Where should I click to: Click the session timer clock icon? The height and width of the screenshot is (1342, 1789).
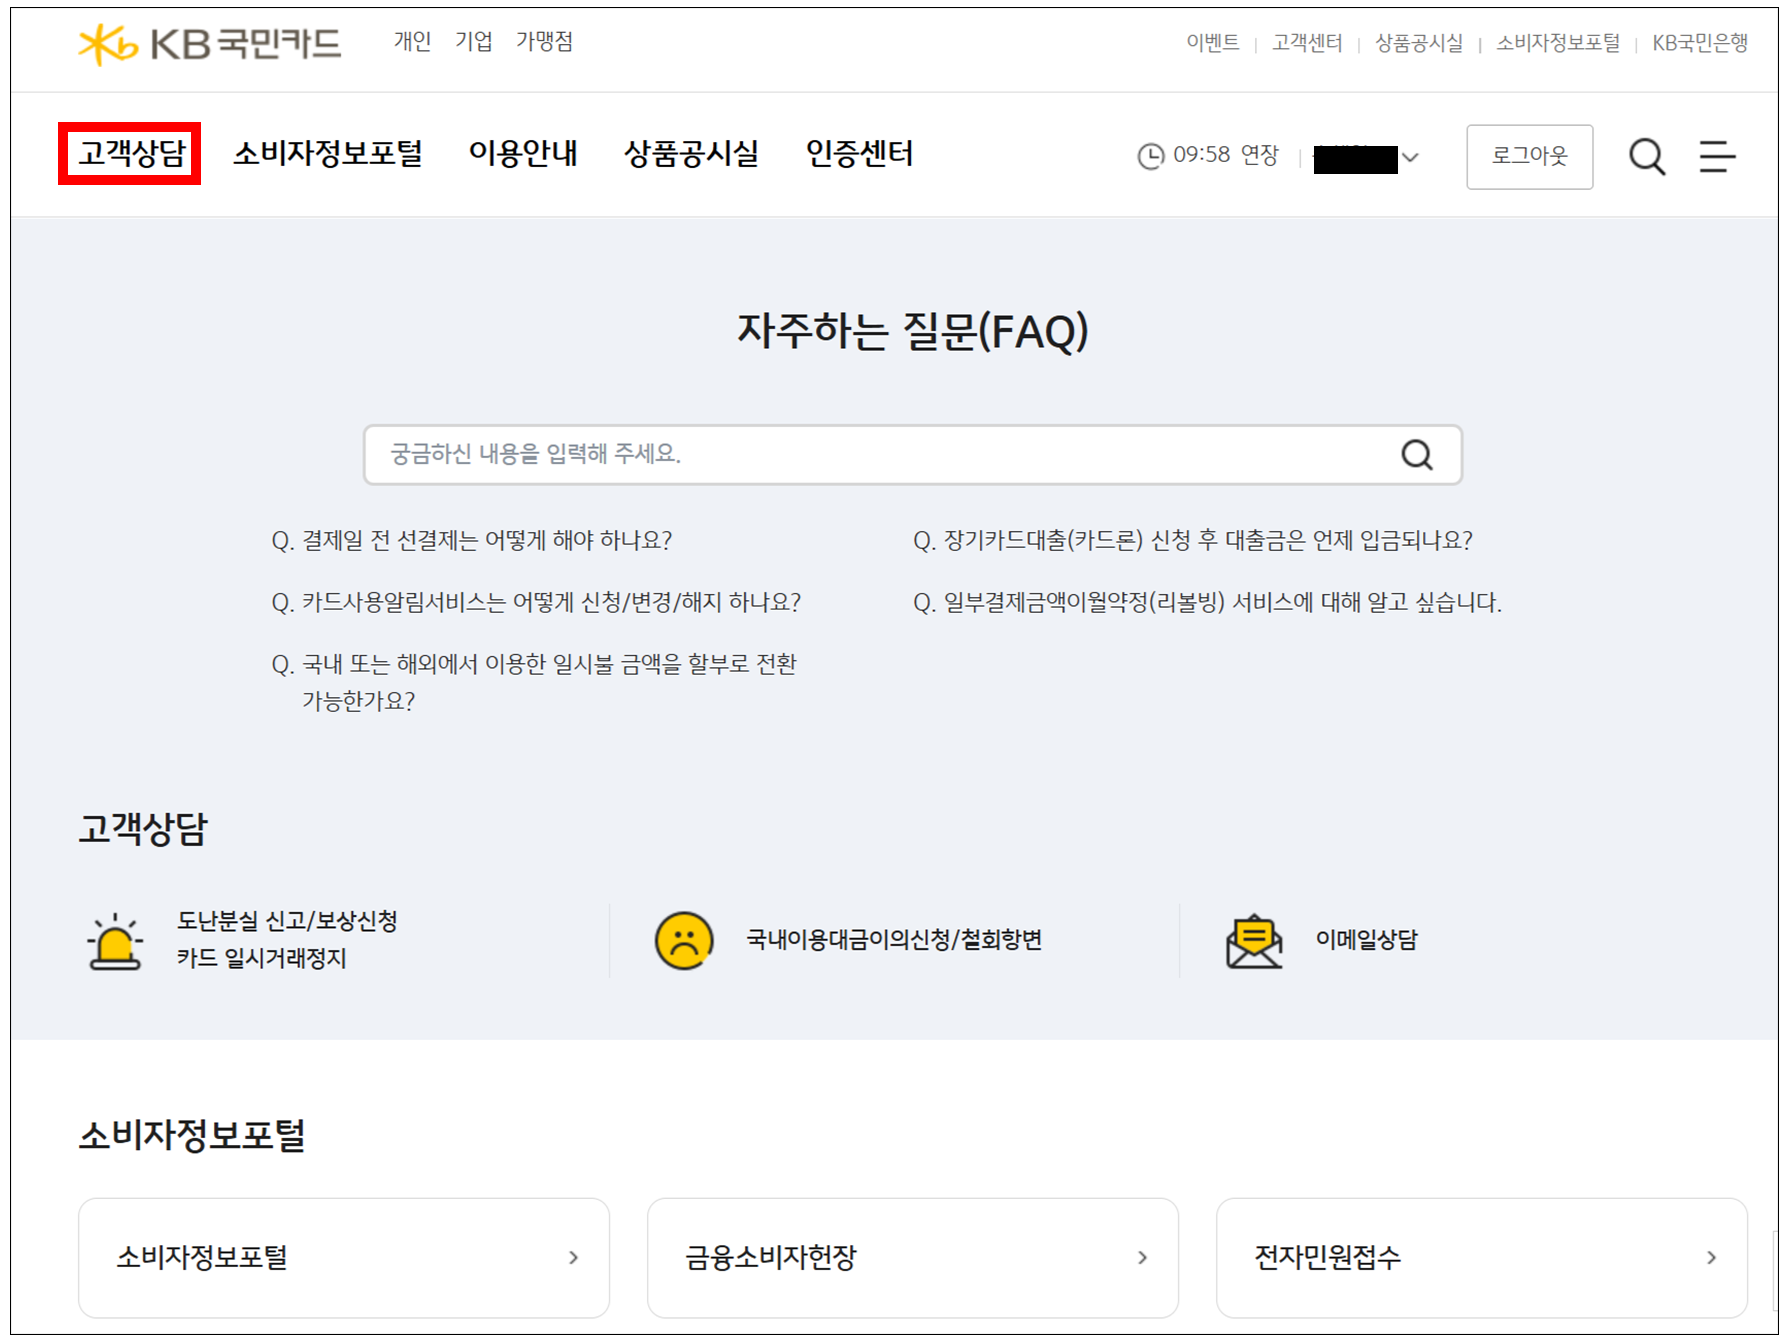[x=1151, y=157]
